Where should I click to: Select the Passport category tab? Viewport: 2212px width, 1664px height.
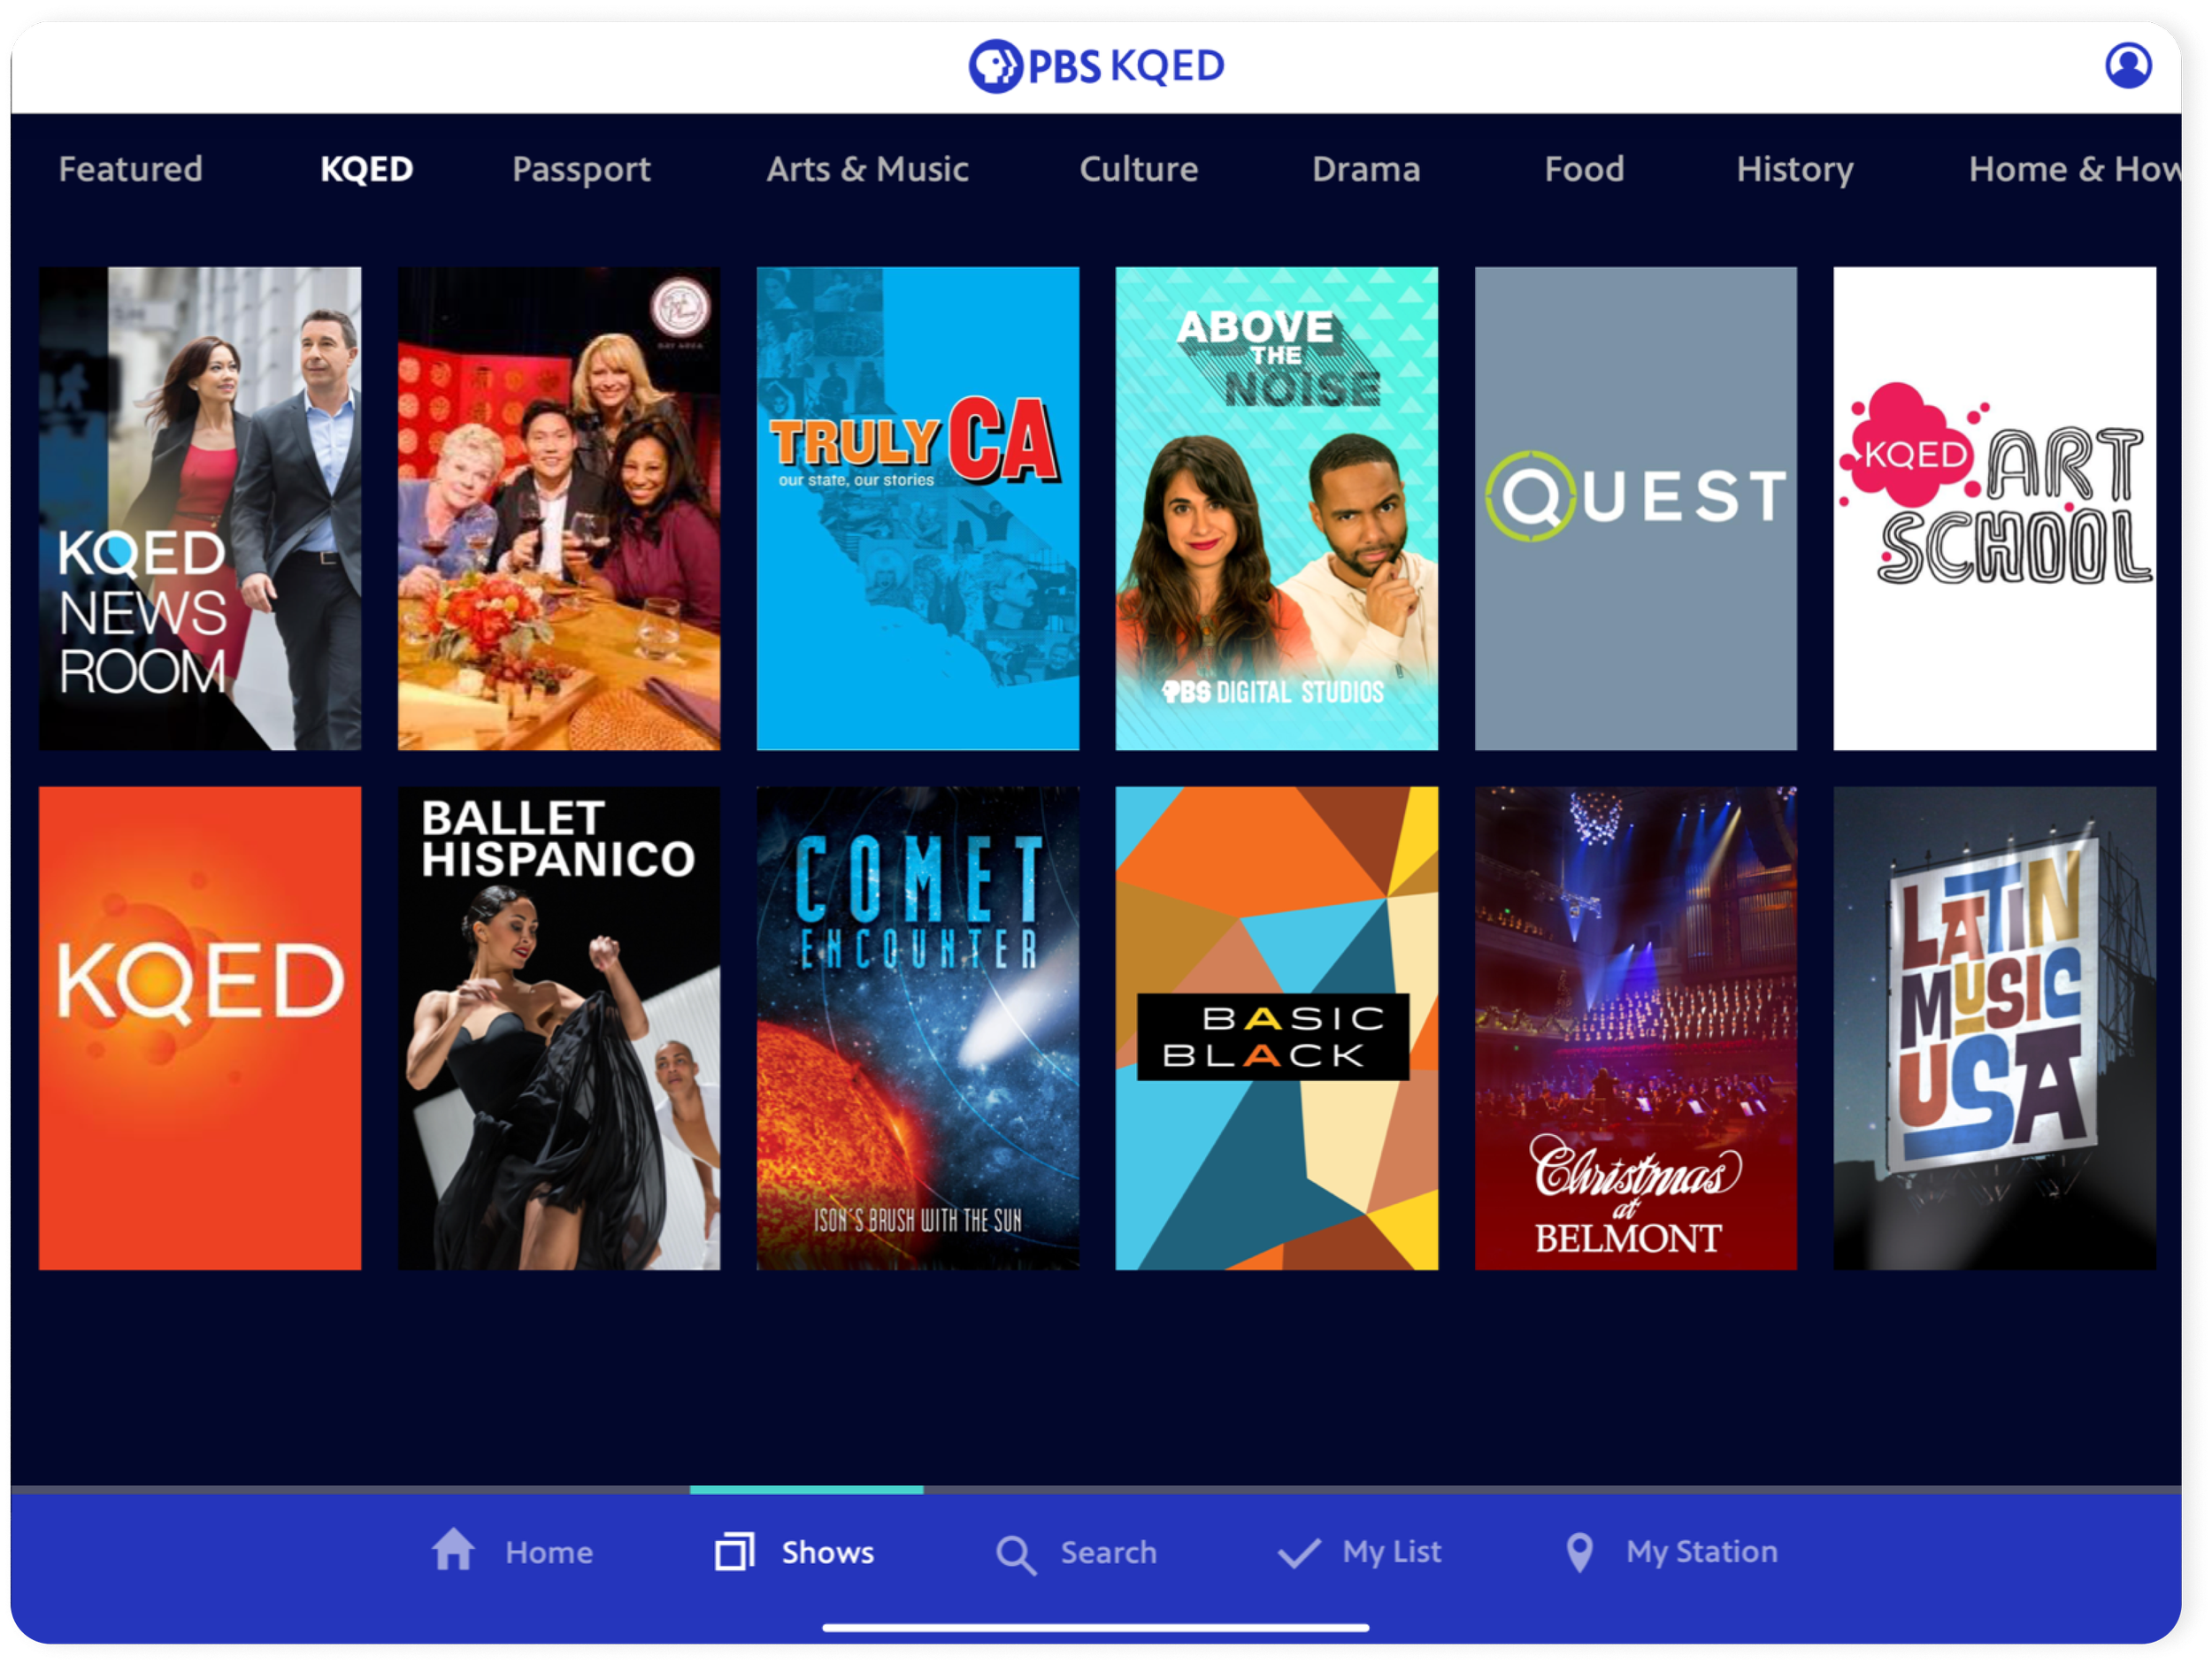(x=581, y=169)
